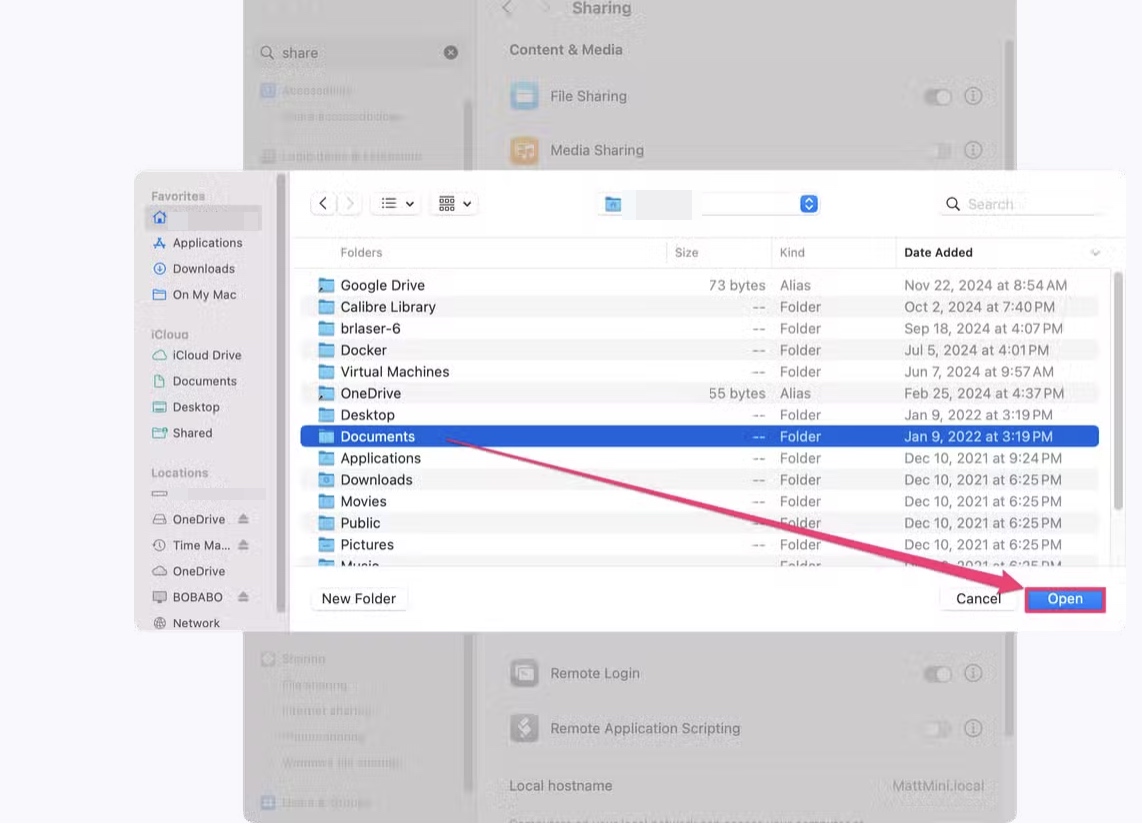The height and width of the screenshot is (824, 1142).
Task: Select the Downloads folder in file list
Action: (699, 479)
